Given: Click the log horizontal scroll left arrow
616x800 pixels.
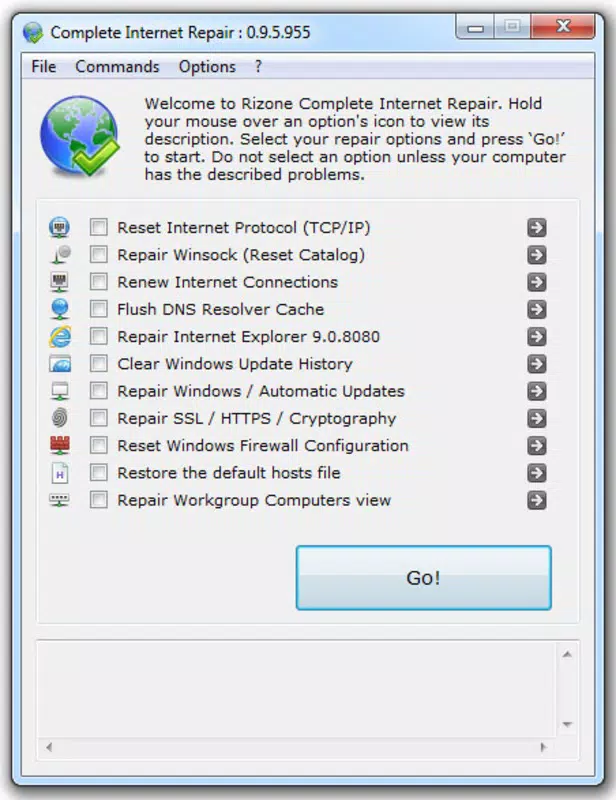Looking at the screenshot, I should [49, 747].
